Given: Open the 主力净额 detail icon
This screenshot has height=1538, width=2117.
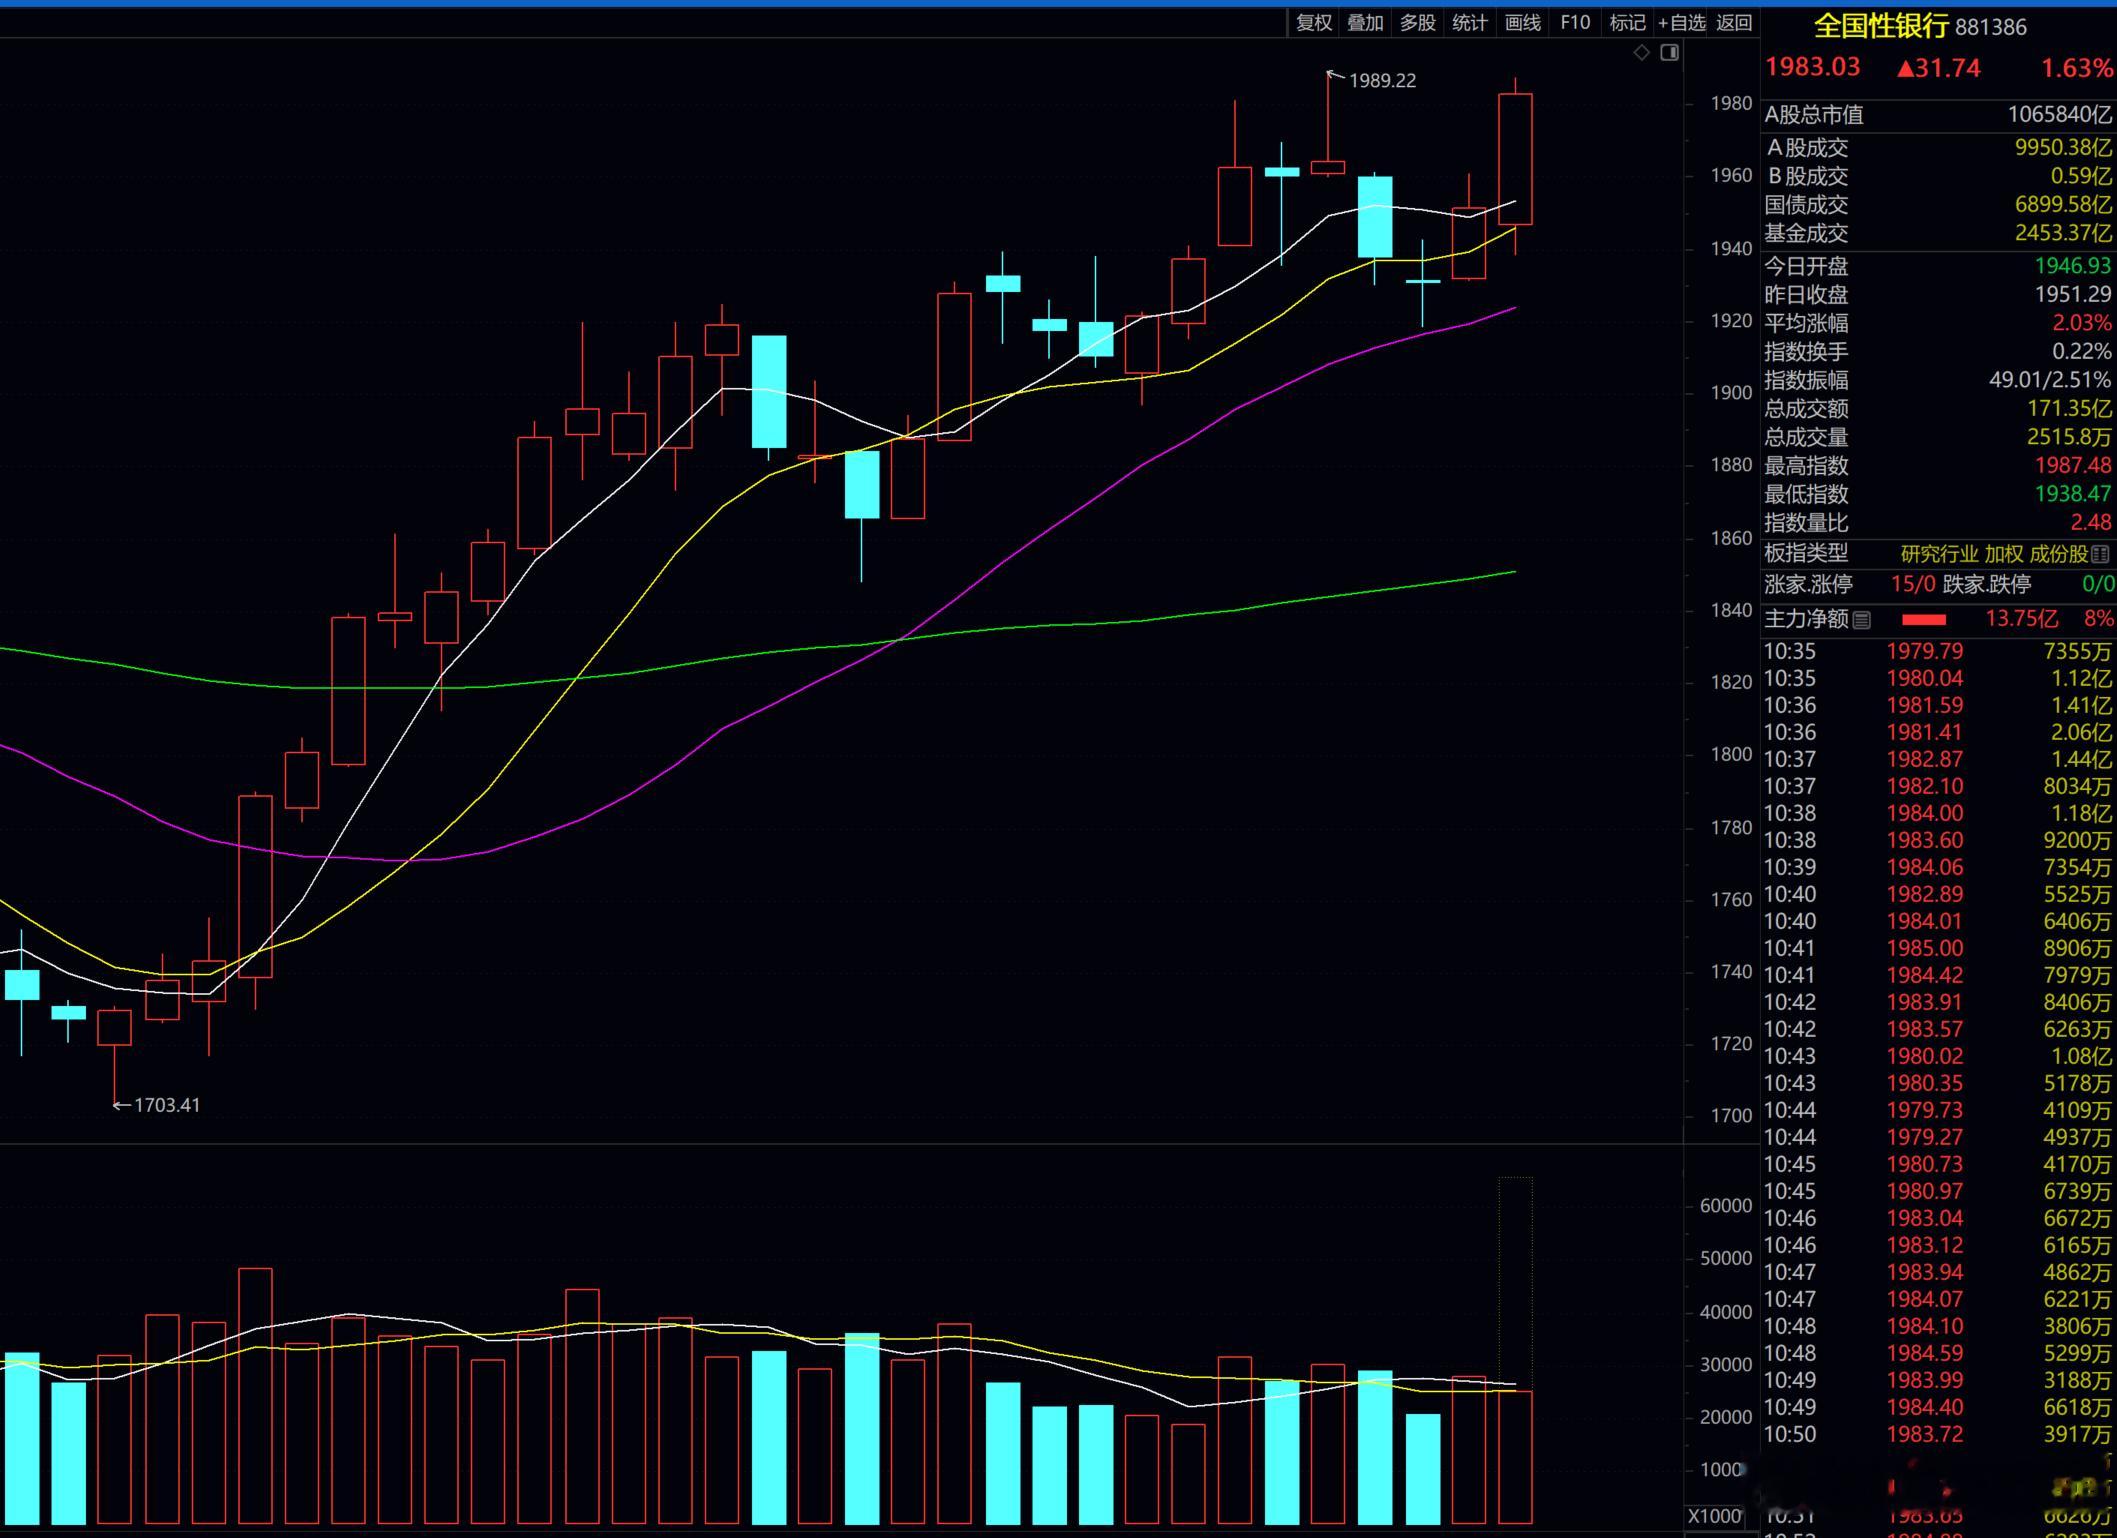Looking at the screenshot, I should point(1861,620).
